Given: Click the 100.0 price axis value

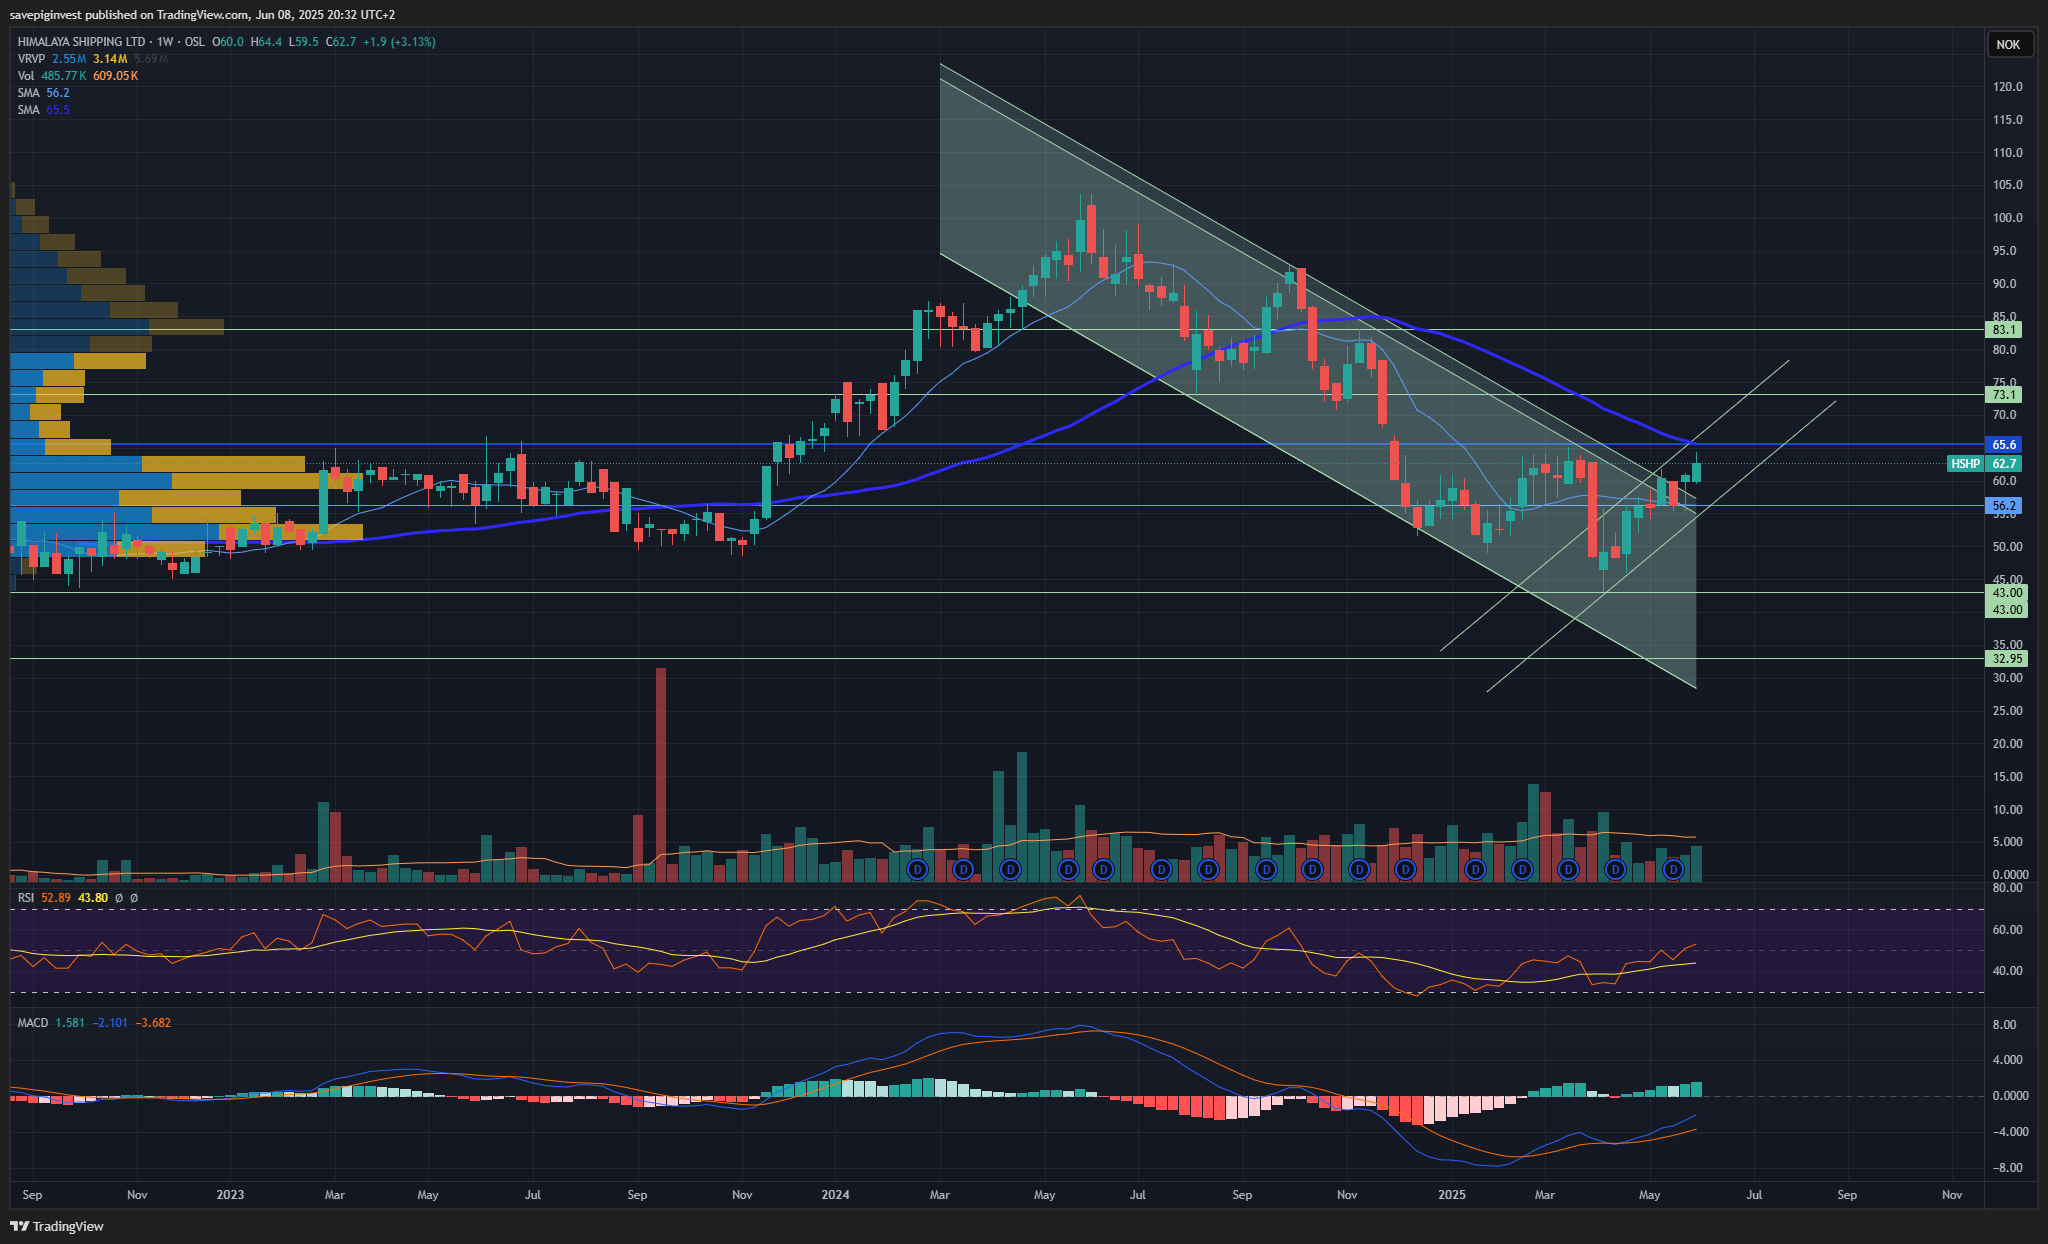Looking at the screenshot, I should [2007, 218].
